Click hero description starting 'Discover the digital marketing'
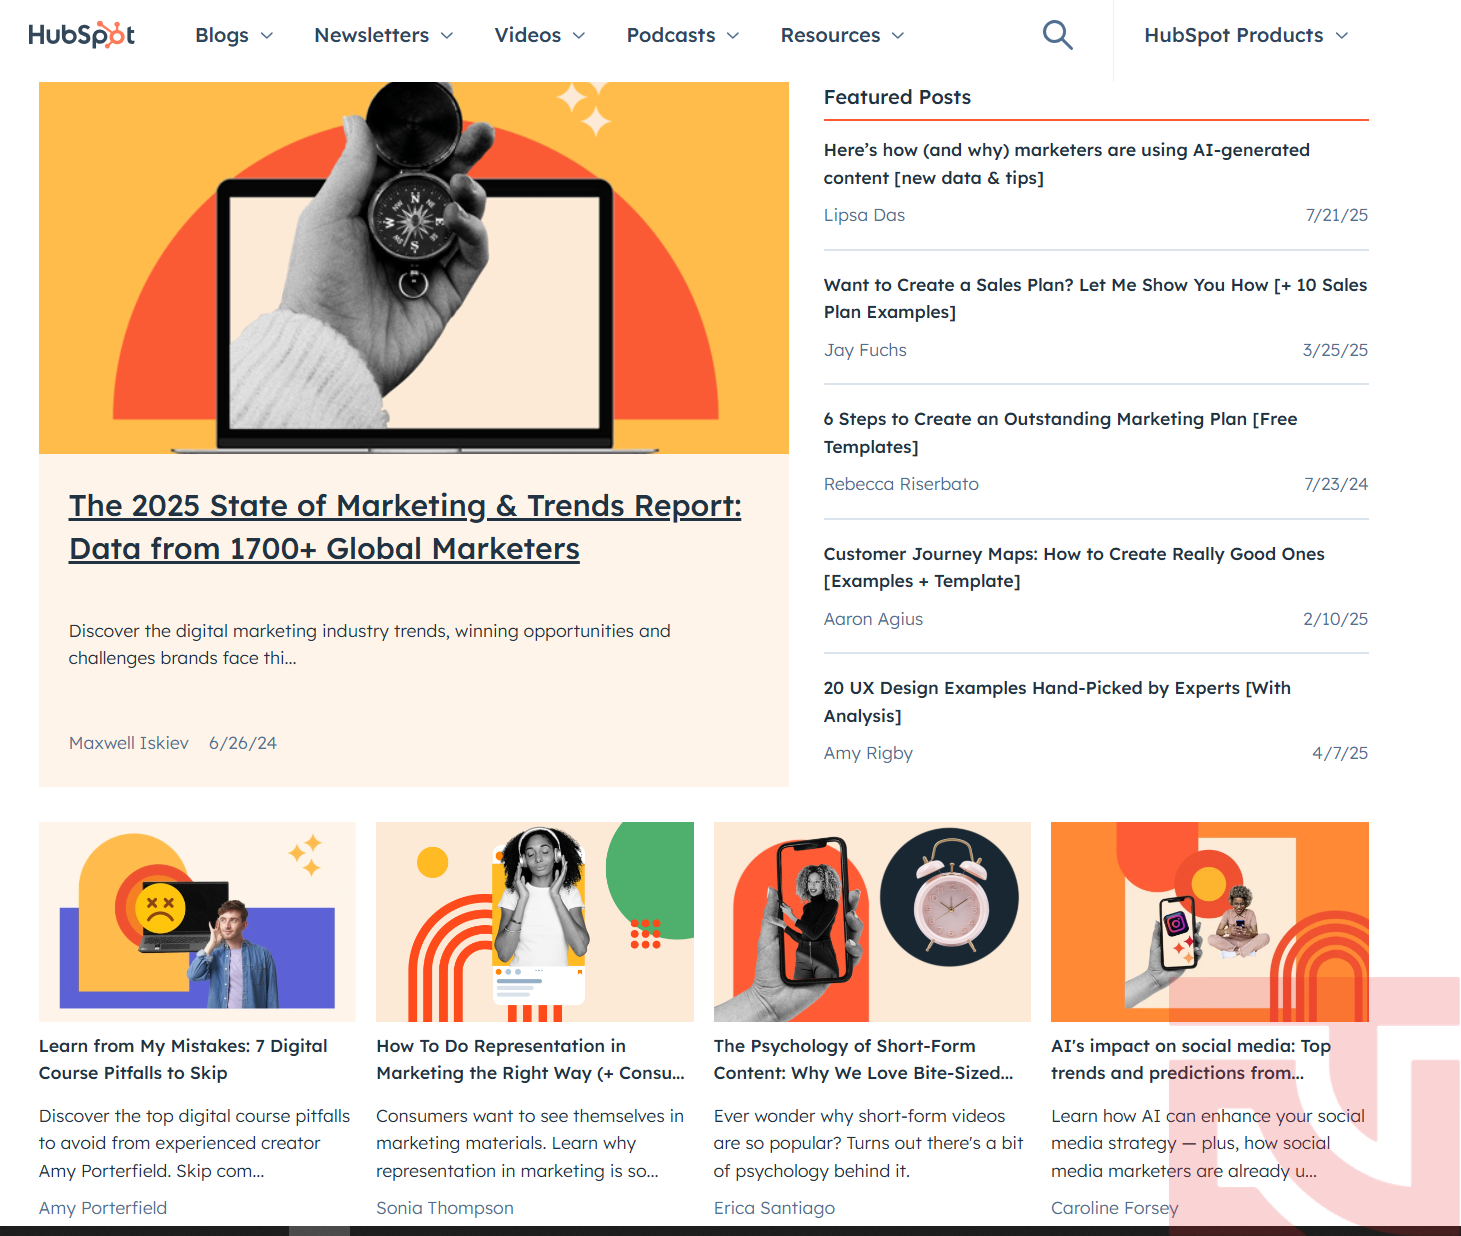 (370, 645)
